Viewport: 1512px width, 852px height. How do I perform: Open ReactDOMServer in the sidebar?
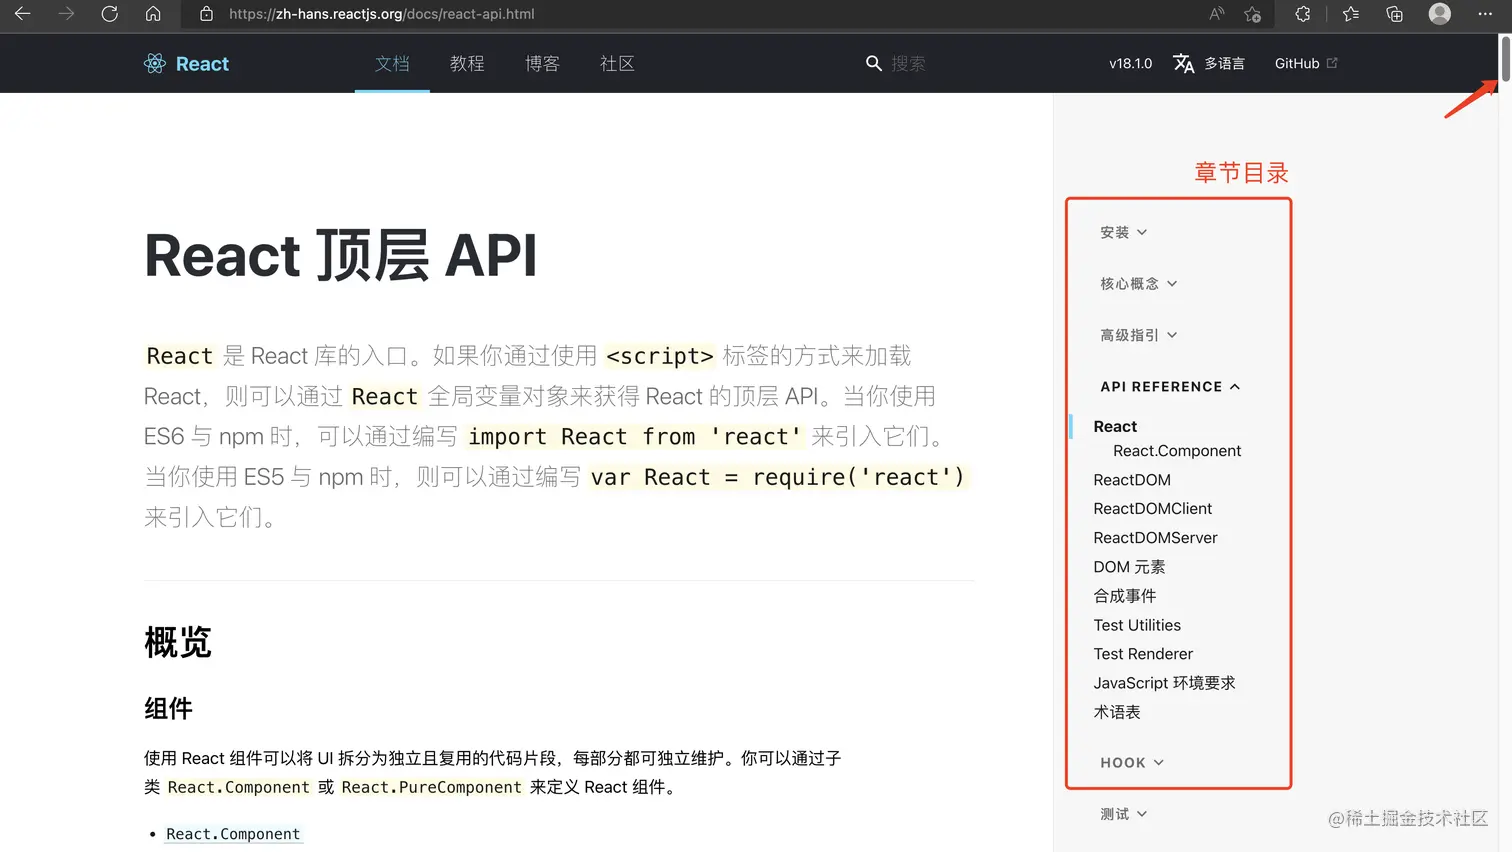(1155, 538)
